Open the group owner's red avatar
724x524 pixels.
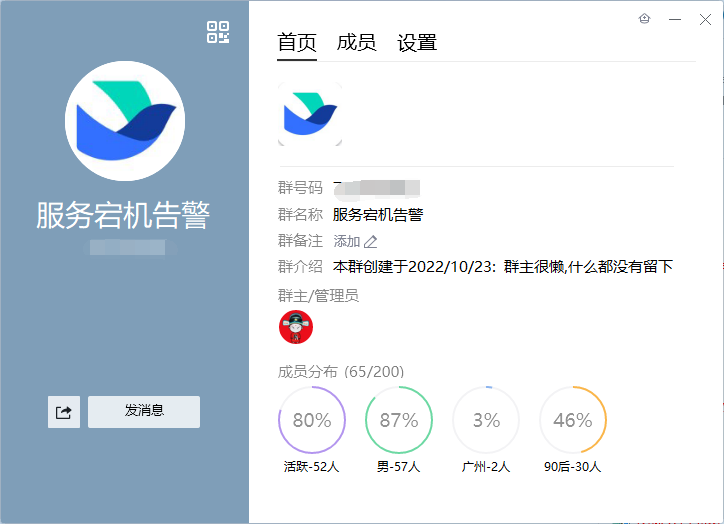click(x=296, y=327)
